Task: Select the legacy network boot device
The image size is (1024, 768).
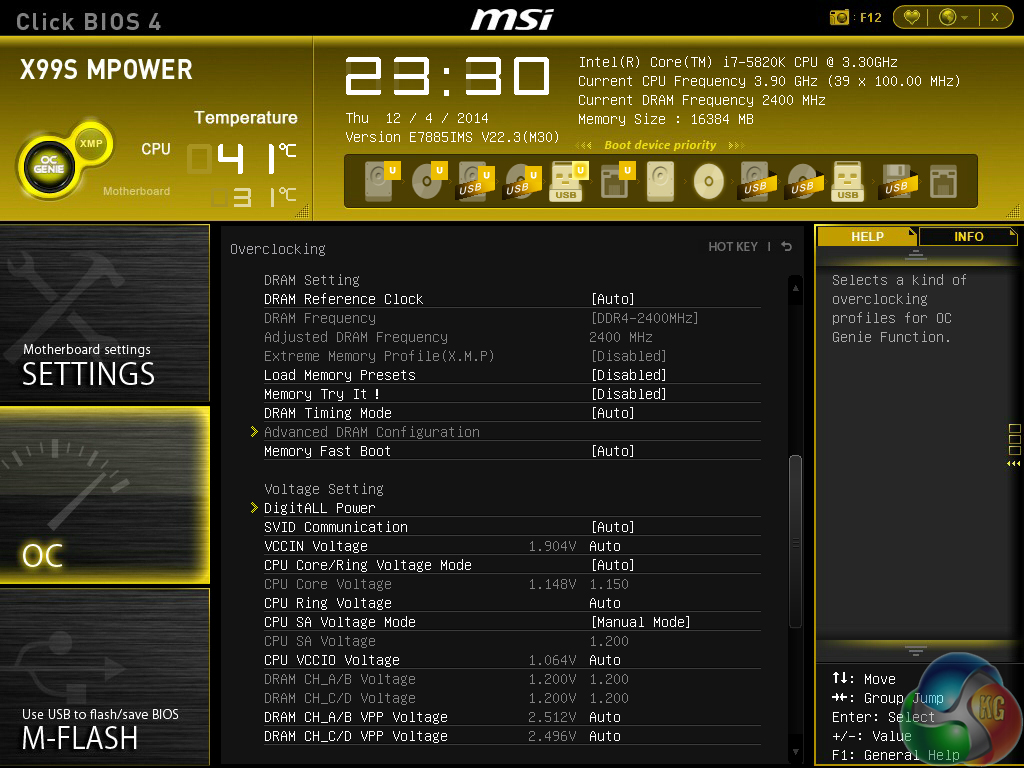Action: coord(943,181)
